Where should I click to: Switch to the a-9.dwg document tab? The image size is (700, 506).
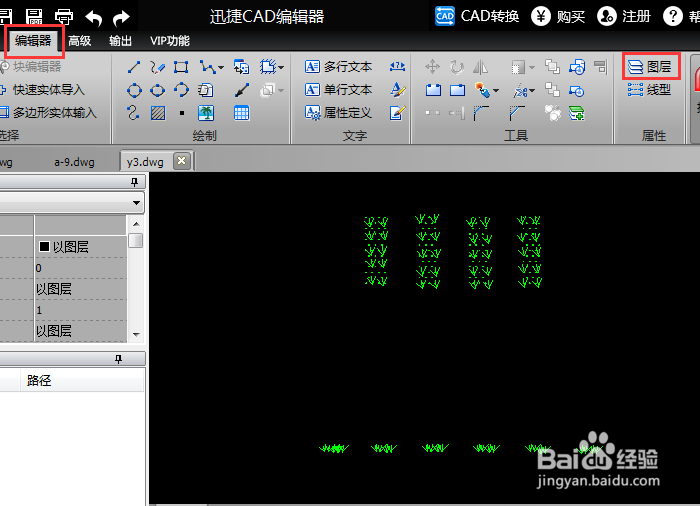coord(75,162)
